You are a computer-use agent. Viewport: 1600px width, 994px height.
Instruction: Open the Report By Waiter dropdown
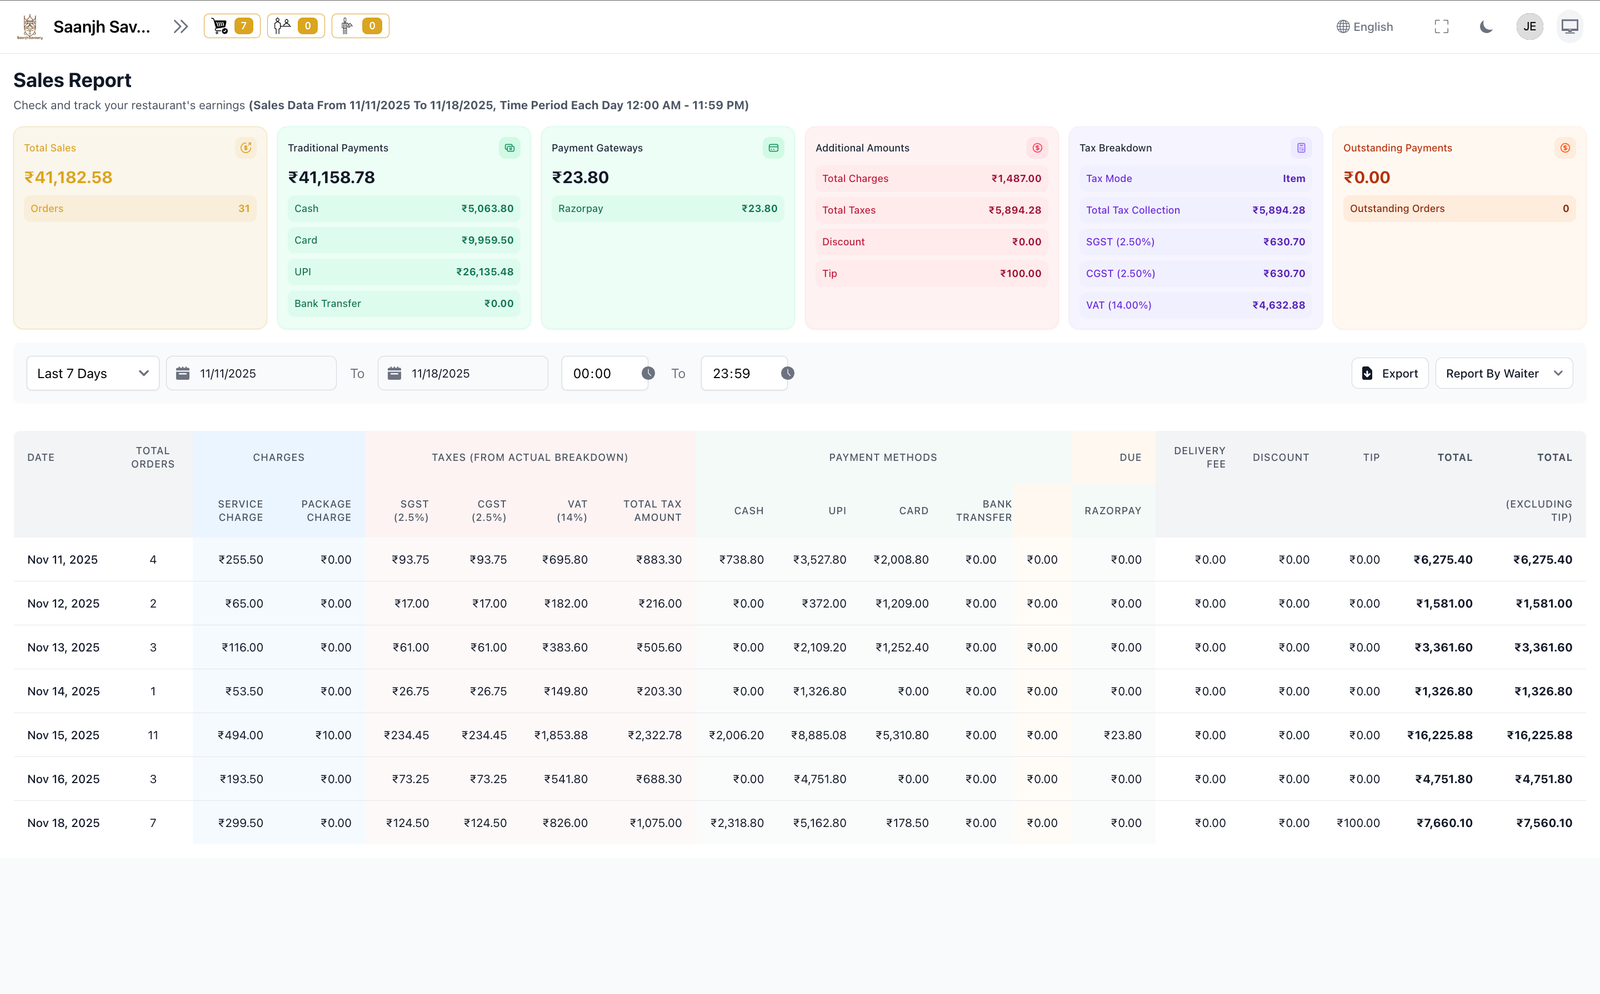click(1503, 373)
